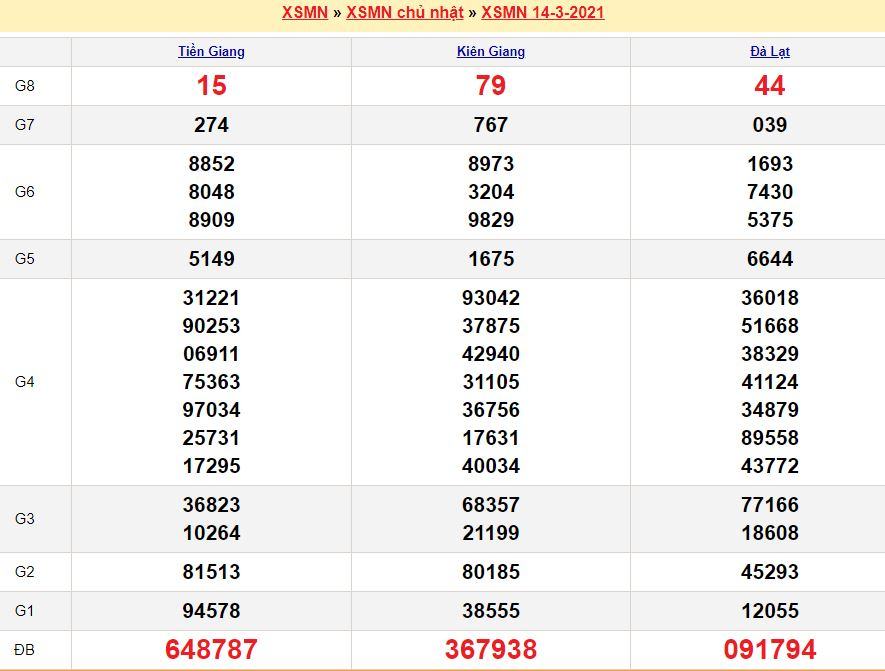Select G5 number 6644
This screenshot has width=885, height=671.
pos(770,259)
